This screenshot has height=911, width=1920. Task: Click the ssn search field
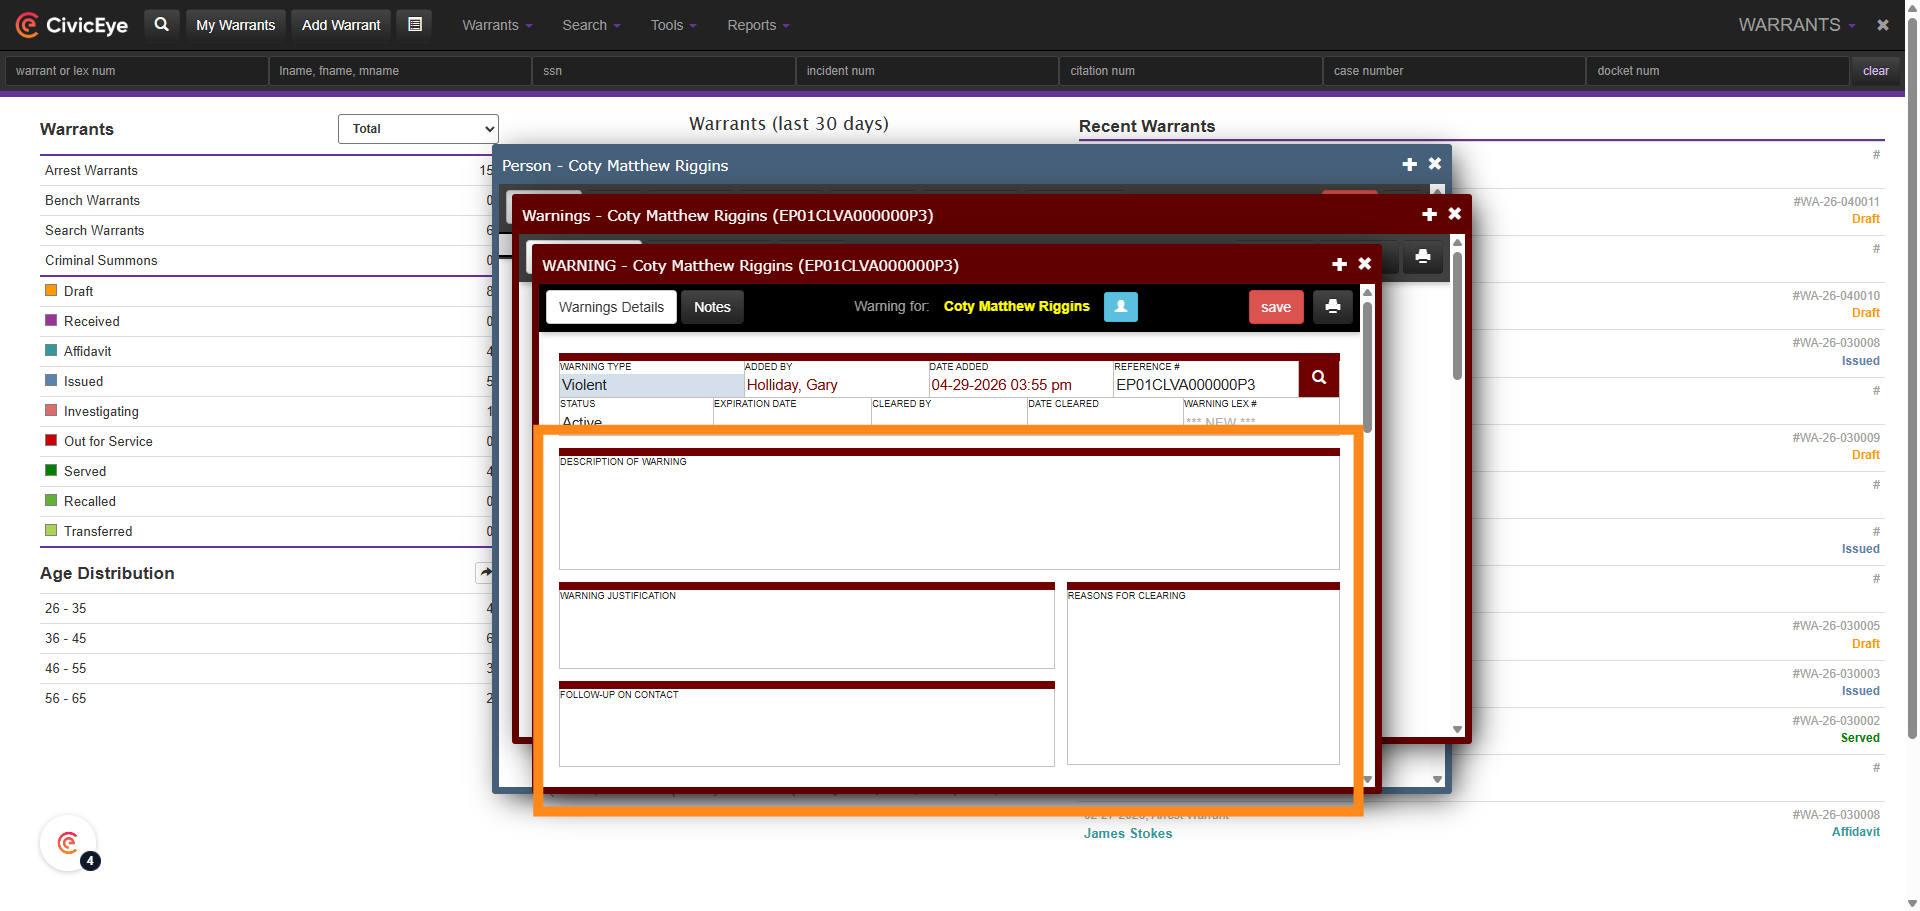click(664, 71)
